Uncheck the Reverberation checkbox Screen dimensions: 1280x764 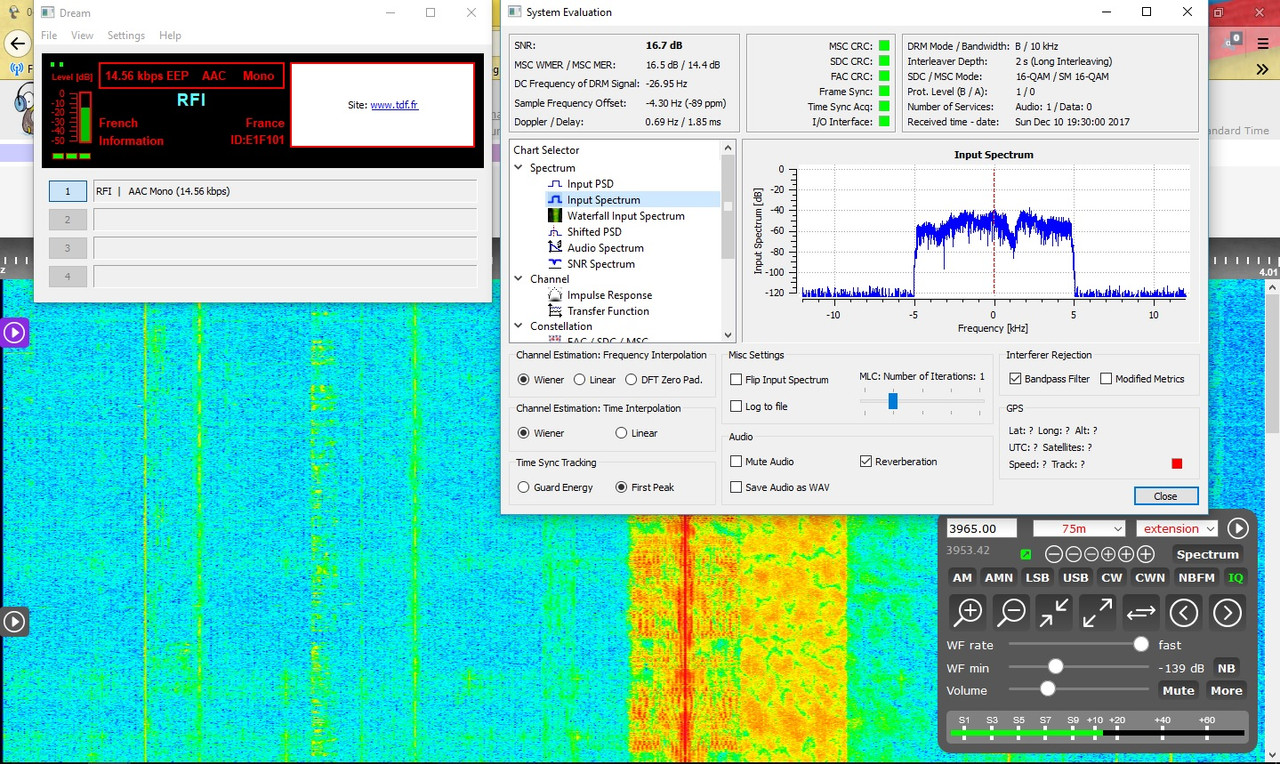866,461
